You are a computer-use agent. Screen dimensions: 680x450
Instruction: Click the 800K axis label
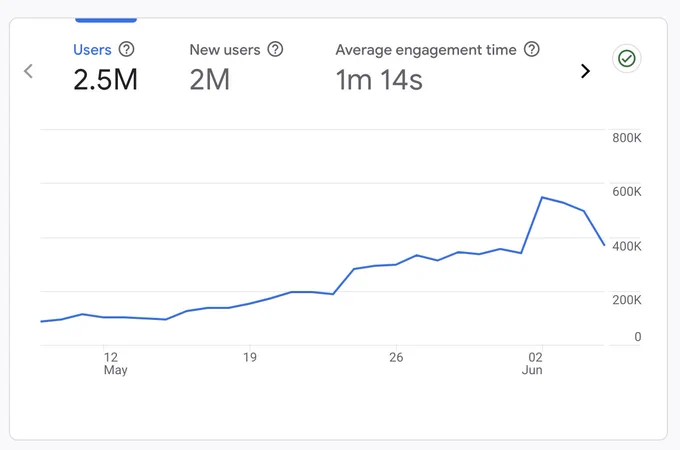(627, 138)
